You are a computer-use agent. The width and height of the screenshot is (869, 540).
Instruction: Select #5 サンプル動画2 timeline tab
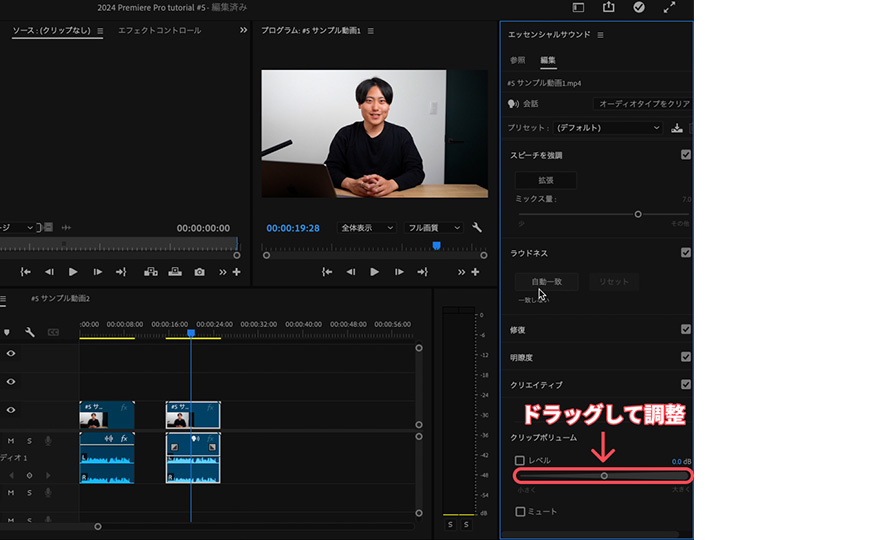(x=60, y=298)
